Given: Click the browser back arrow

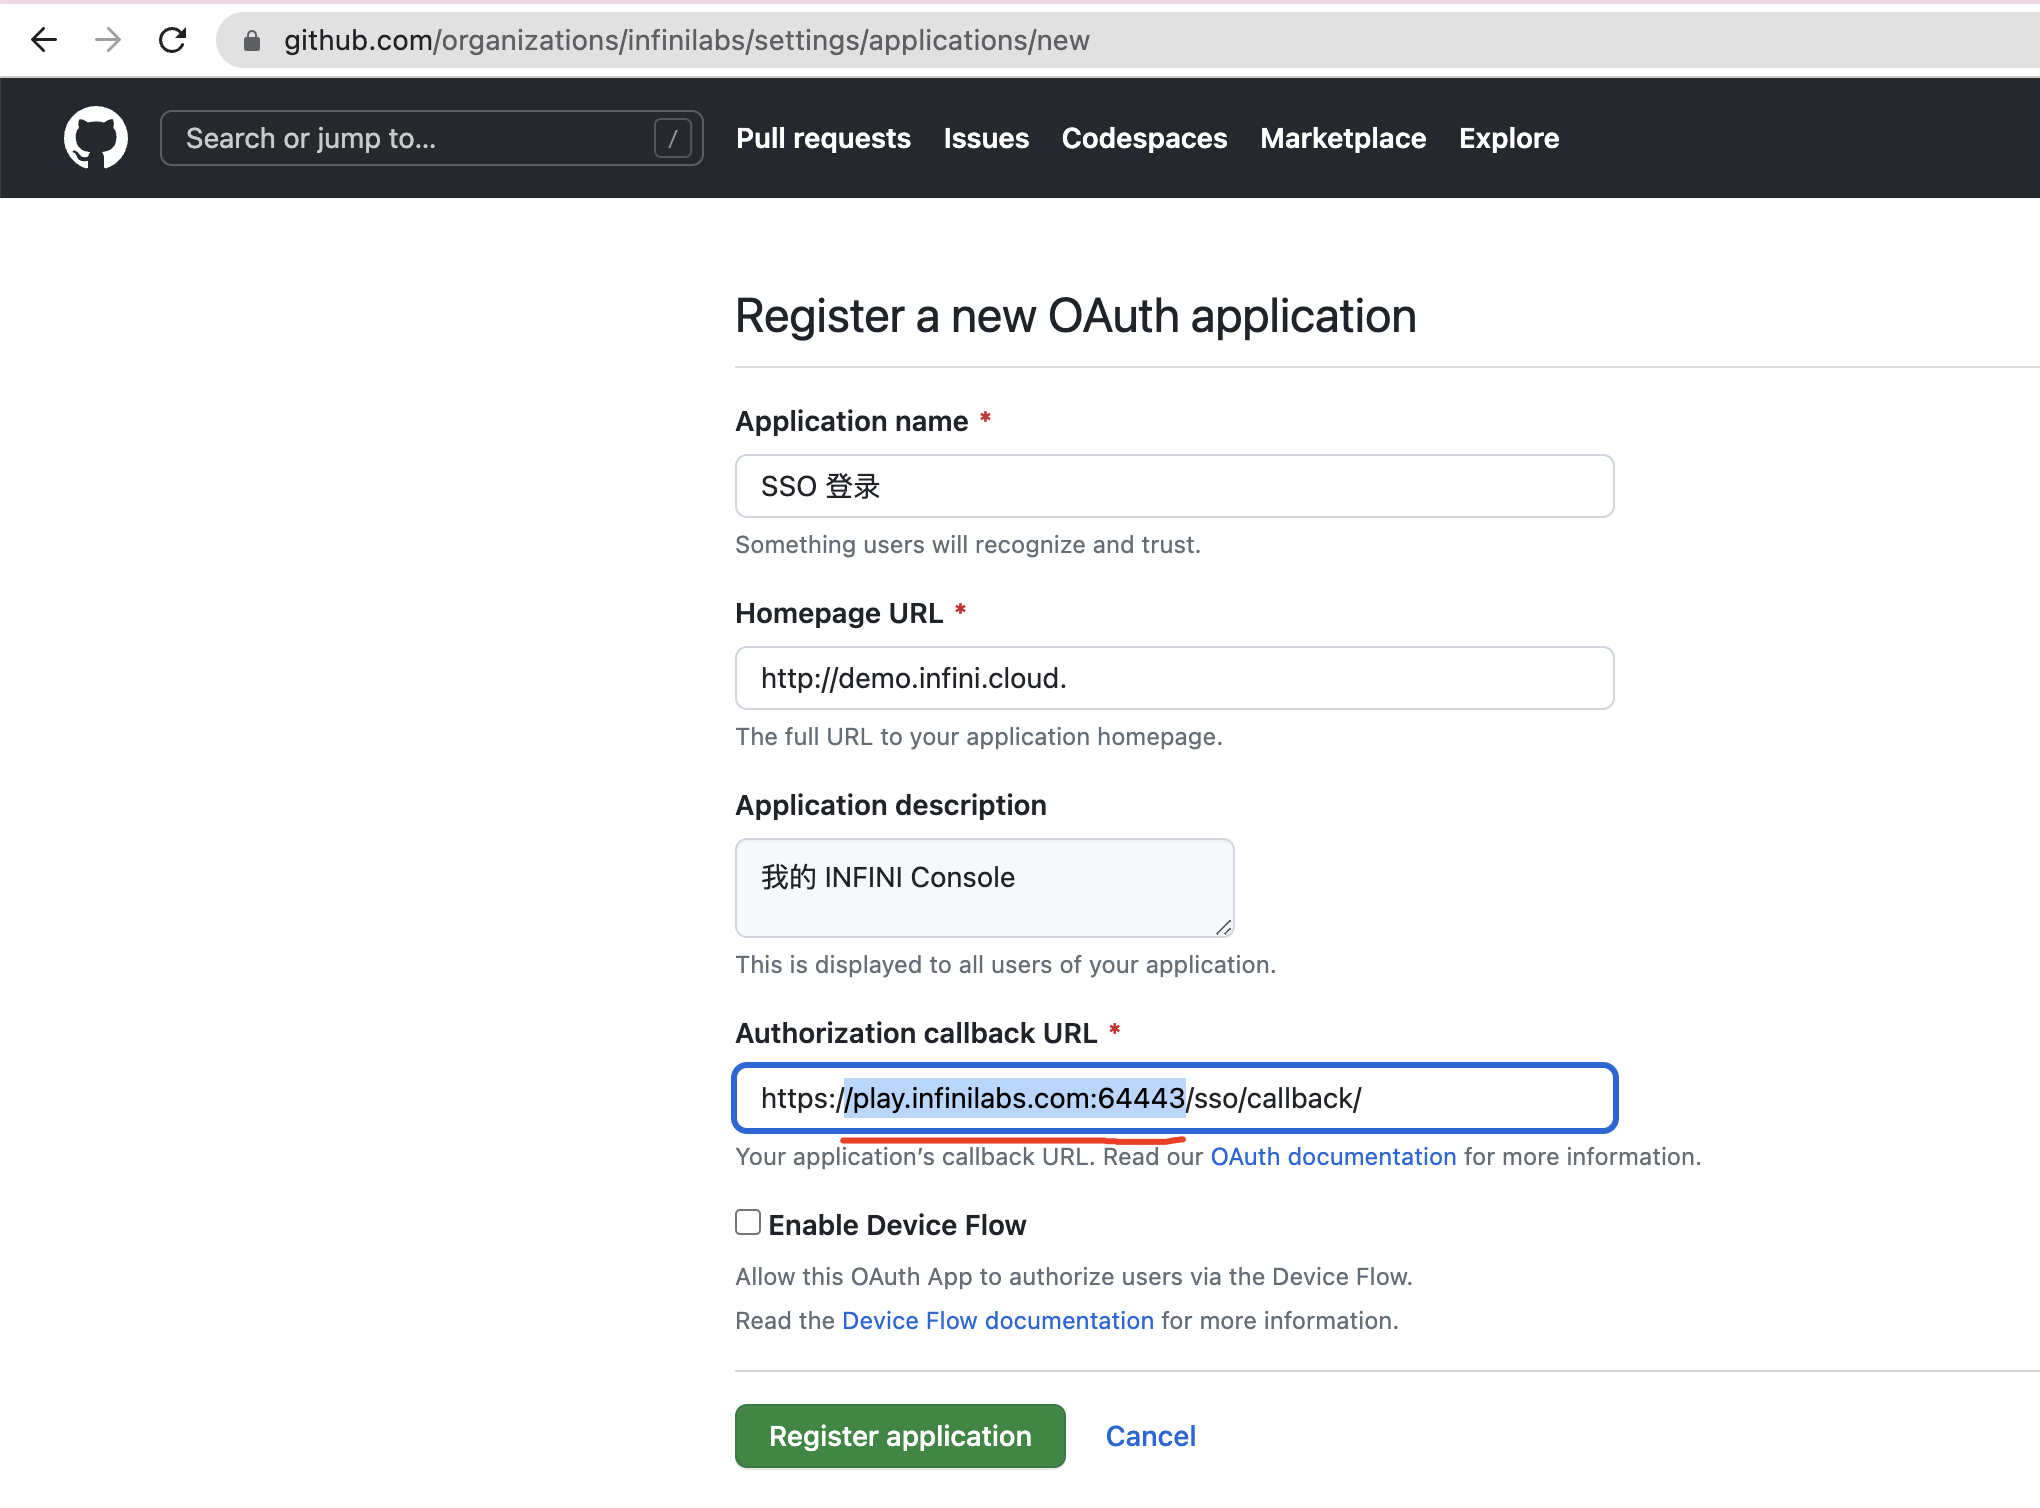Looking at the screenshot, I should (42, 40).
